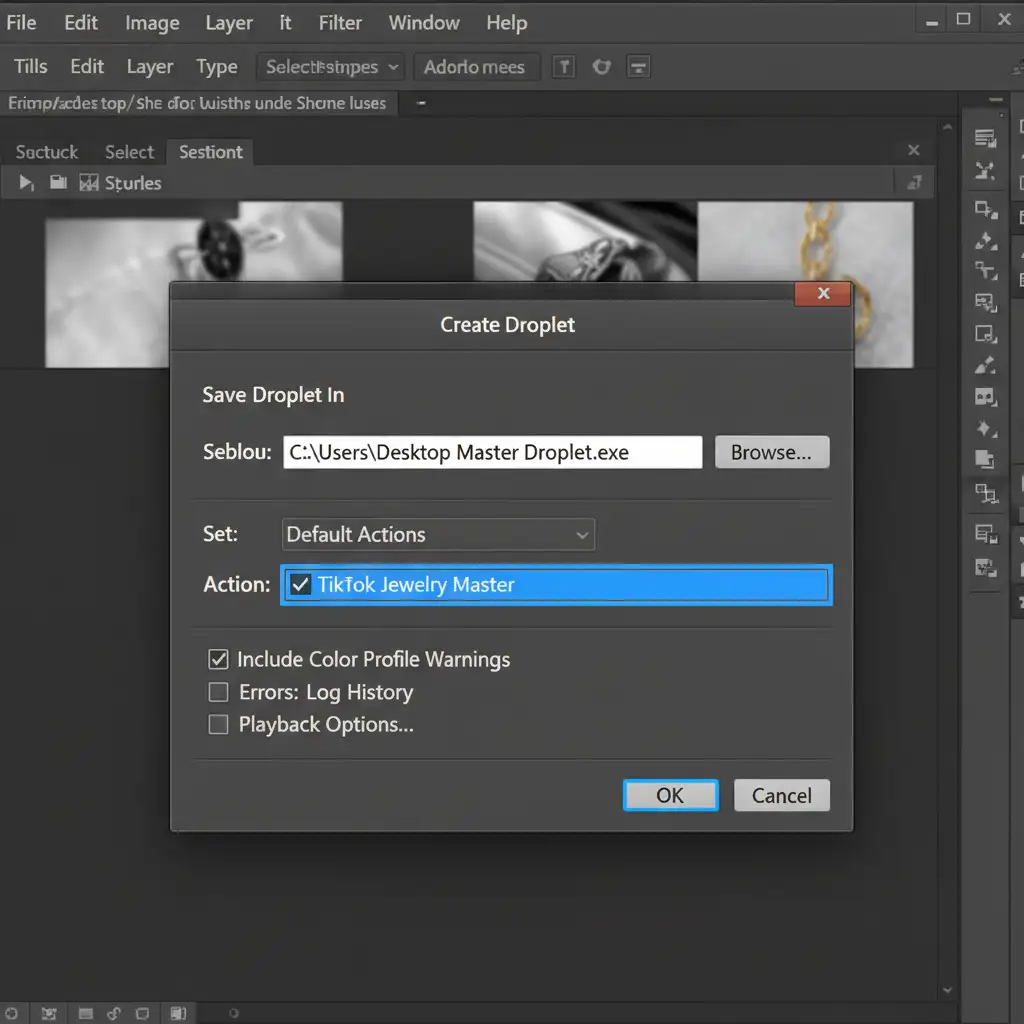The image size is (1024, 1024).
Task: Open the Filter menu
Action: pos(340,23)
